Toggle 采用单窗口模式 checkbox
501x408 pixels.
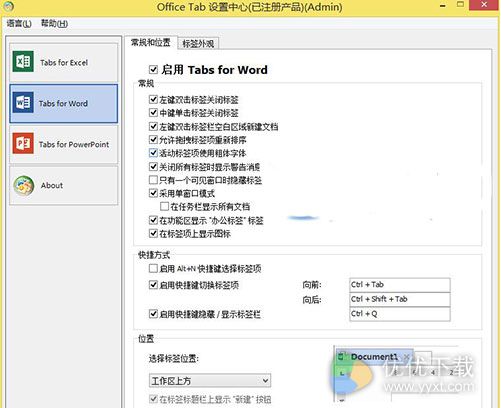(x=153, y=193)
